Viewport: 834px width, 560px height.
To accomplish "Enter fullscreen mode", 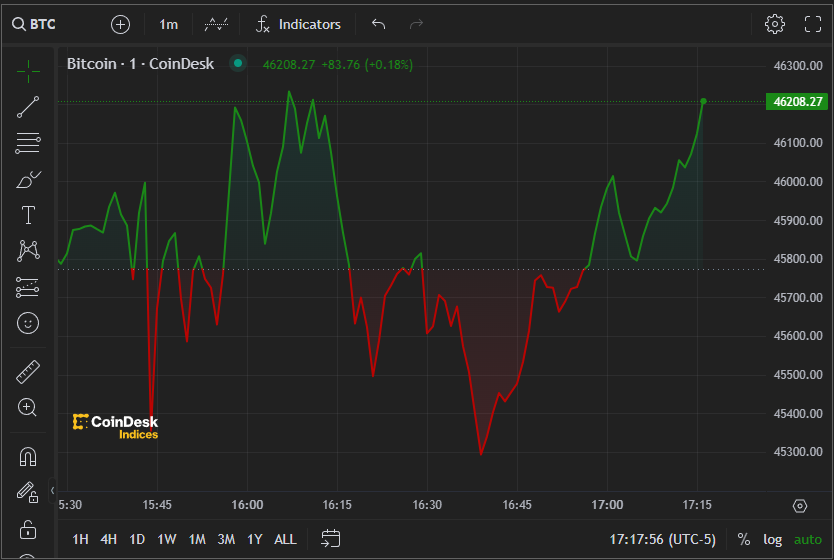I will coord(812,24).
